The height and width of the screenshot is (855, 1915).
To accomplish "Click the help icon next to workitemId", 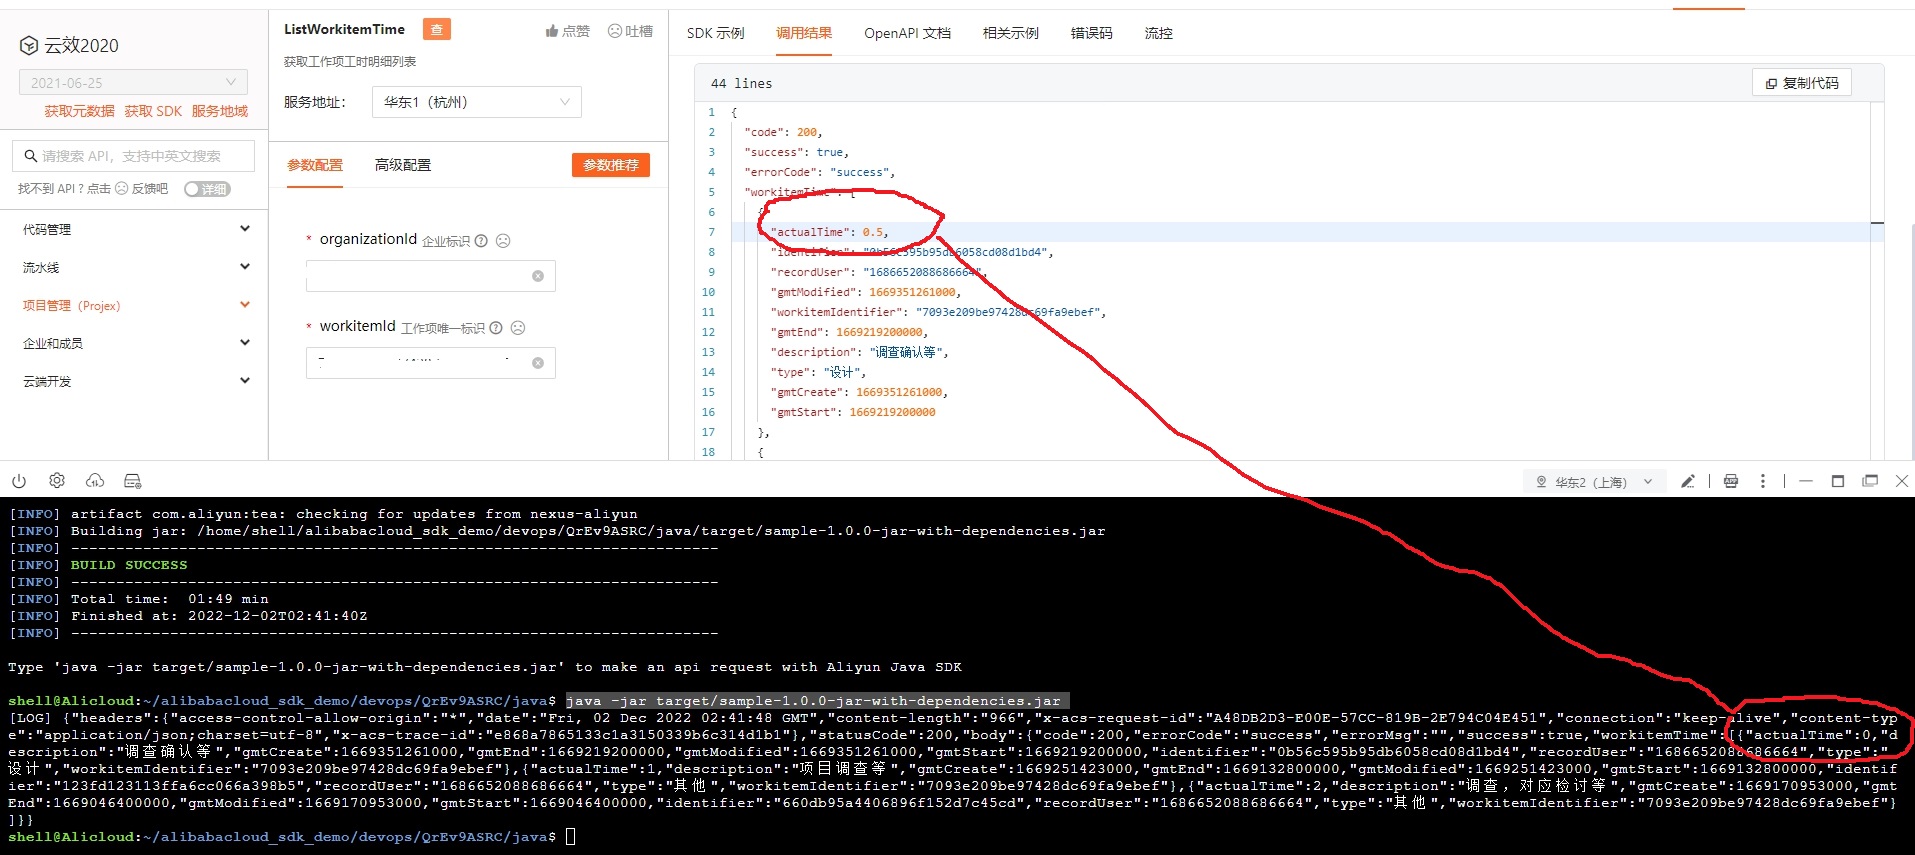I will 496,328.
